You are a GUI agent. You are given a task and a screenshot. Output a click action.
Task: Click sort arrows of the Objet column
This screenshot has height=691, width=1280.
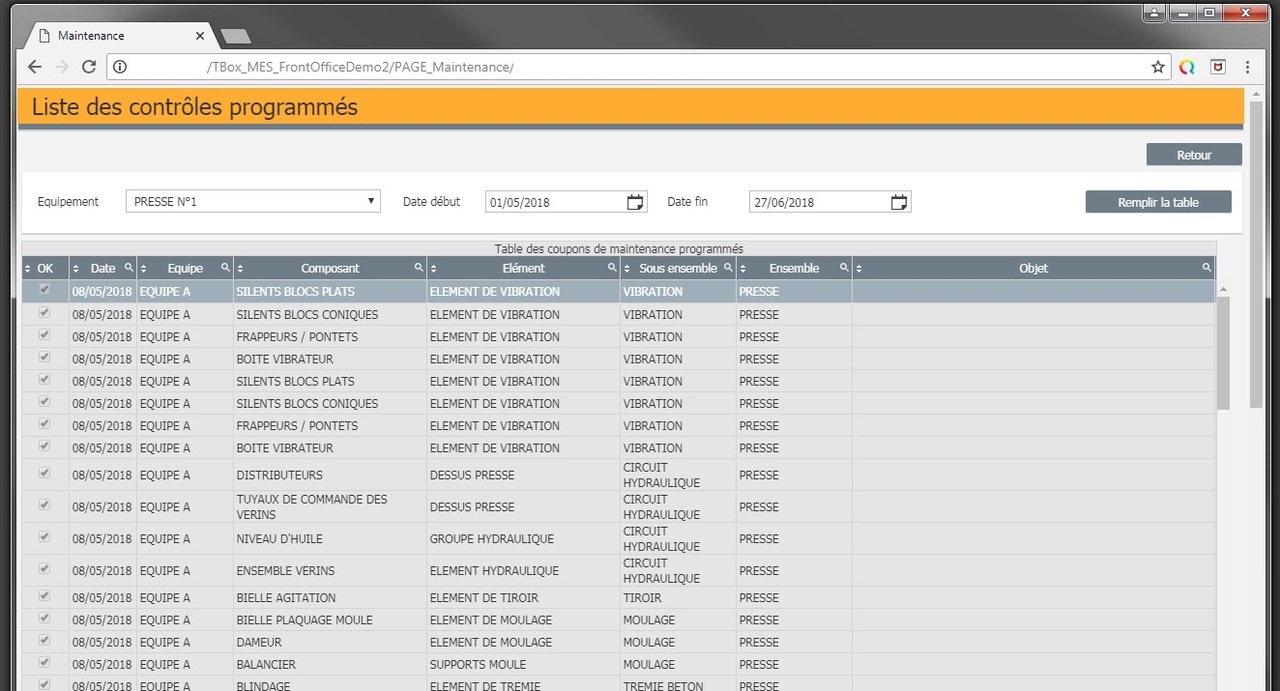pyautogui.click(x=859, y=268)
